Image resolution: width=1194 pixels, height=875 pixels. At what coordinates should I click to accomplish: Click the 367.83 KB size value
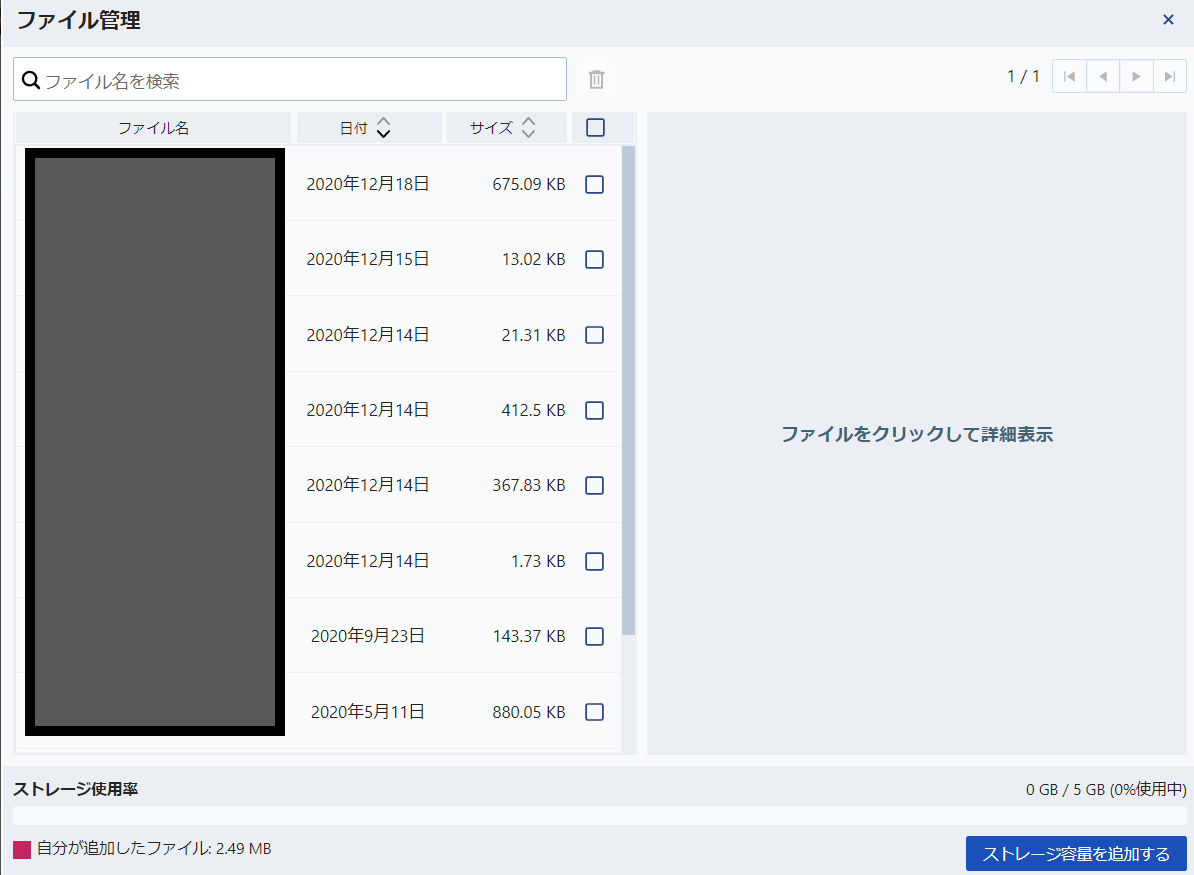coord(528,485)
